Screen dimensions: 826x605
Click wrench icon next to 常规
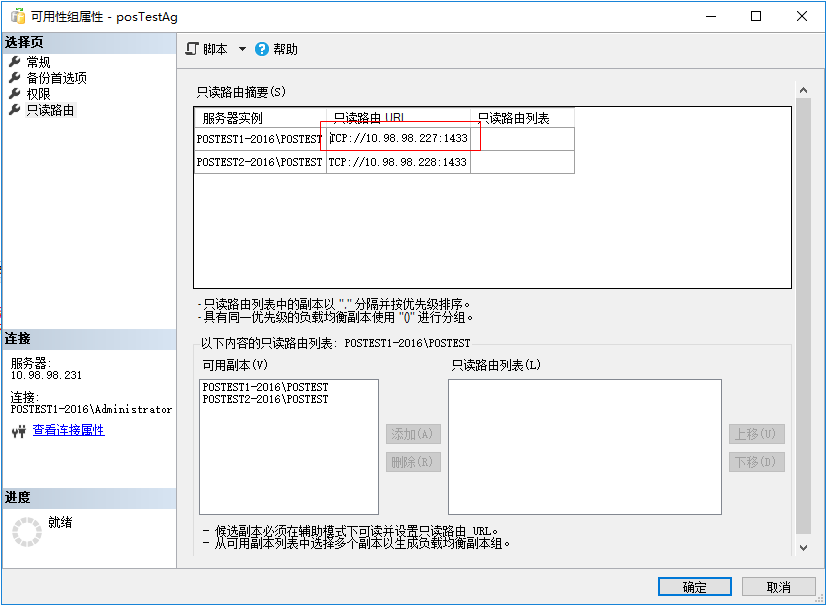[15, 62]
